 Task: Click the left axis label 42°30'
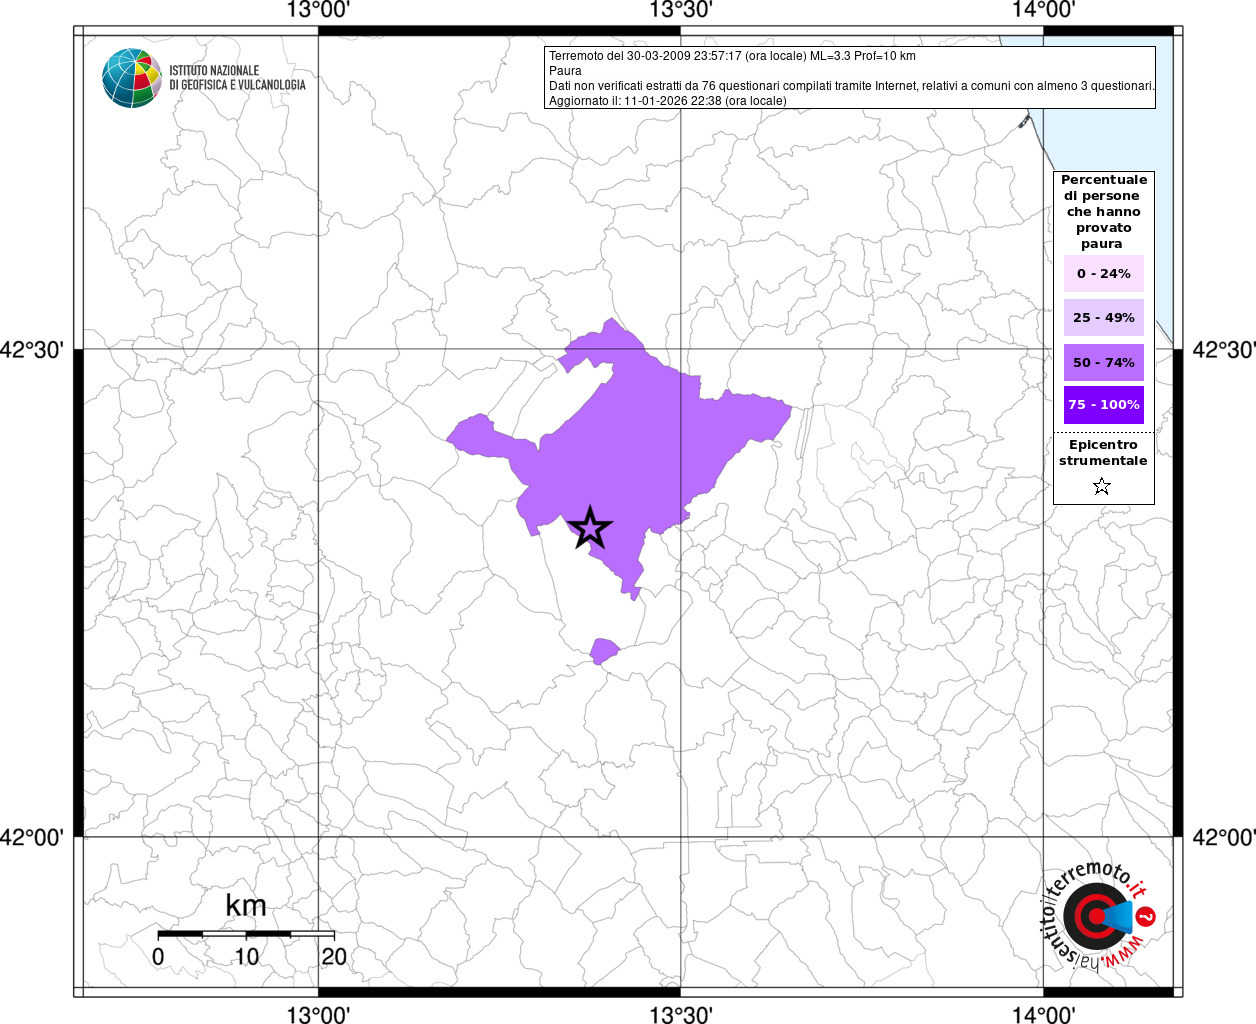[x=32, y=350]
